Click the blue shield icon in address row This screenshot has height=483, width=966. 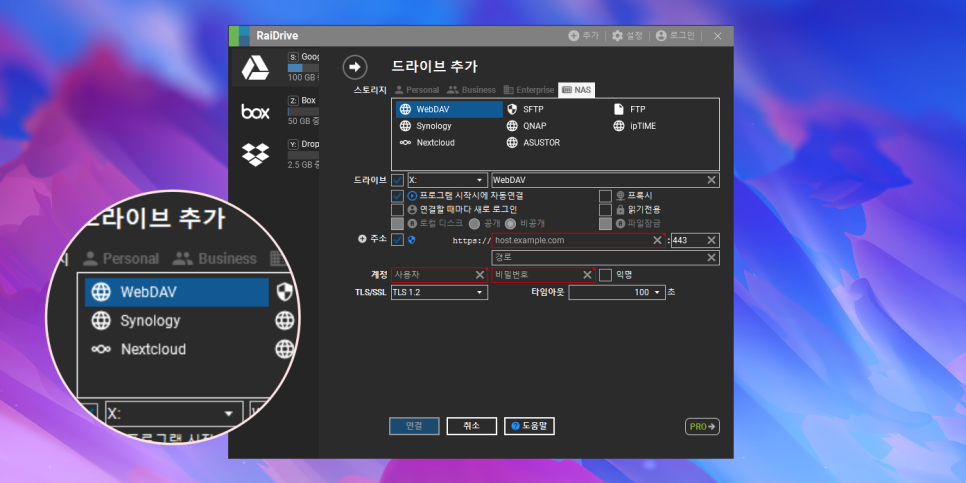pyautogui.click(x=412, y=240)
